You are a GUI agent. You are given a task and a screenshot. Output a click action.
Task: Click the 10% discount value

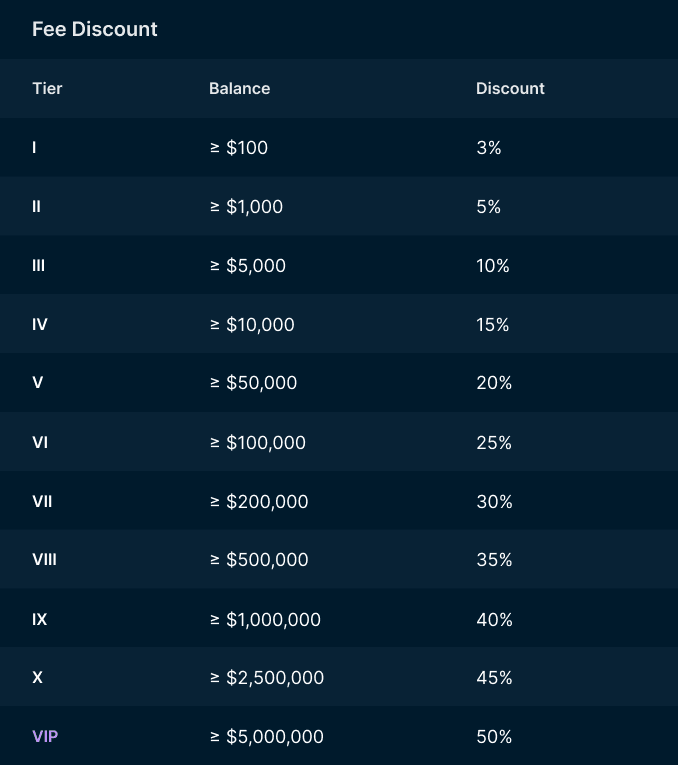click(x=493, y=266)
